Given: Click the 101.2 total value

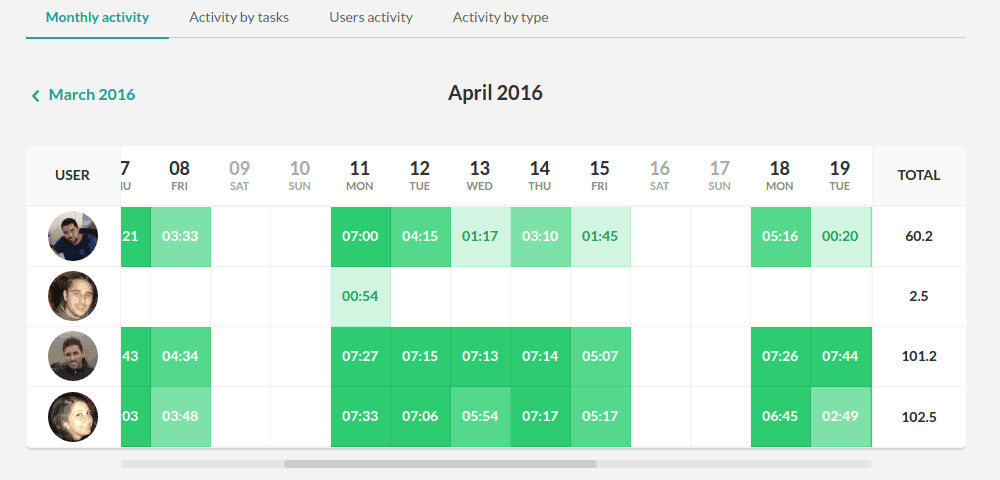Looking at the screenshot, I should [x=918, y=357].
